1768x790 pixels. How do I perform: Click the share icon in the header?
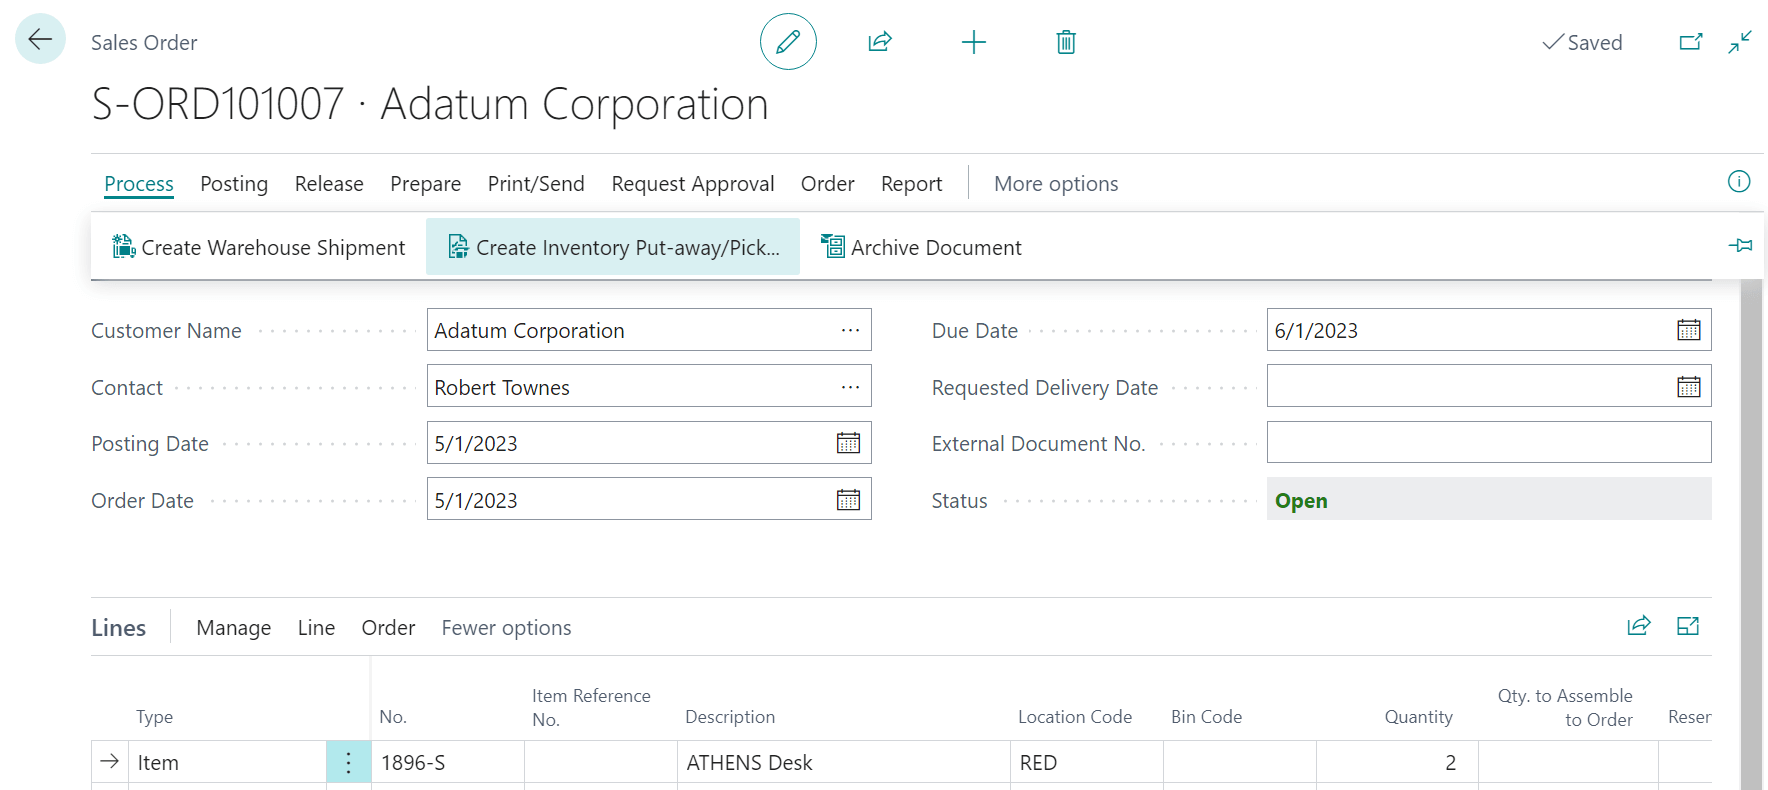click(x=880, y=41)
